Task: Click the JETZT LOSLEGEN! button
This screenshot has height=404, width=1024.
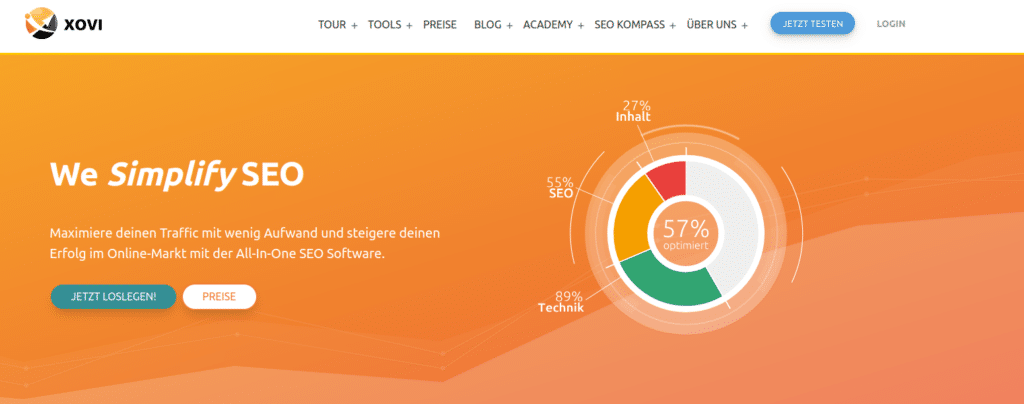Action: [114, 296]
